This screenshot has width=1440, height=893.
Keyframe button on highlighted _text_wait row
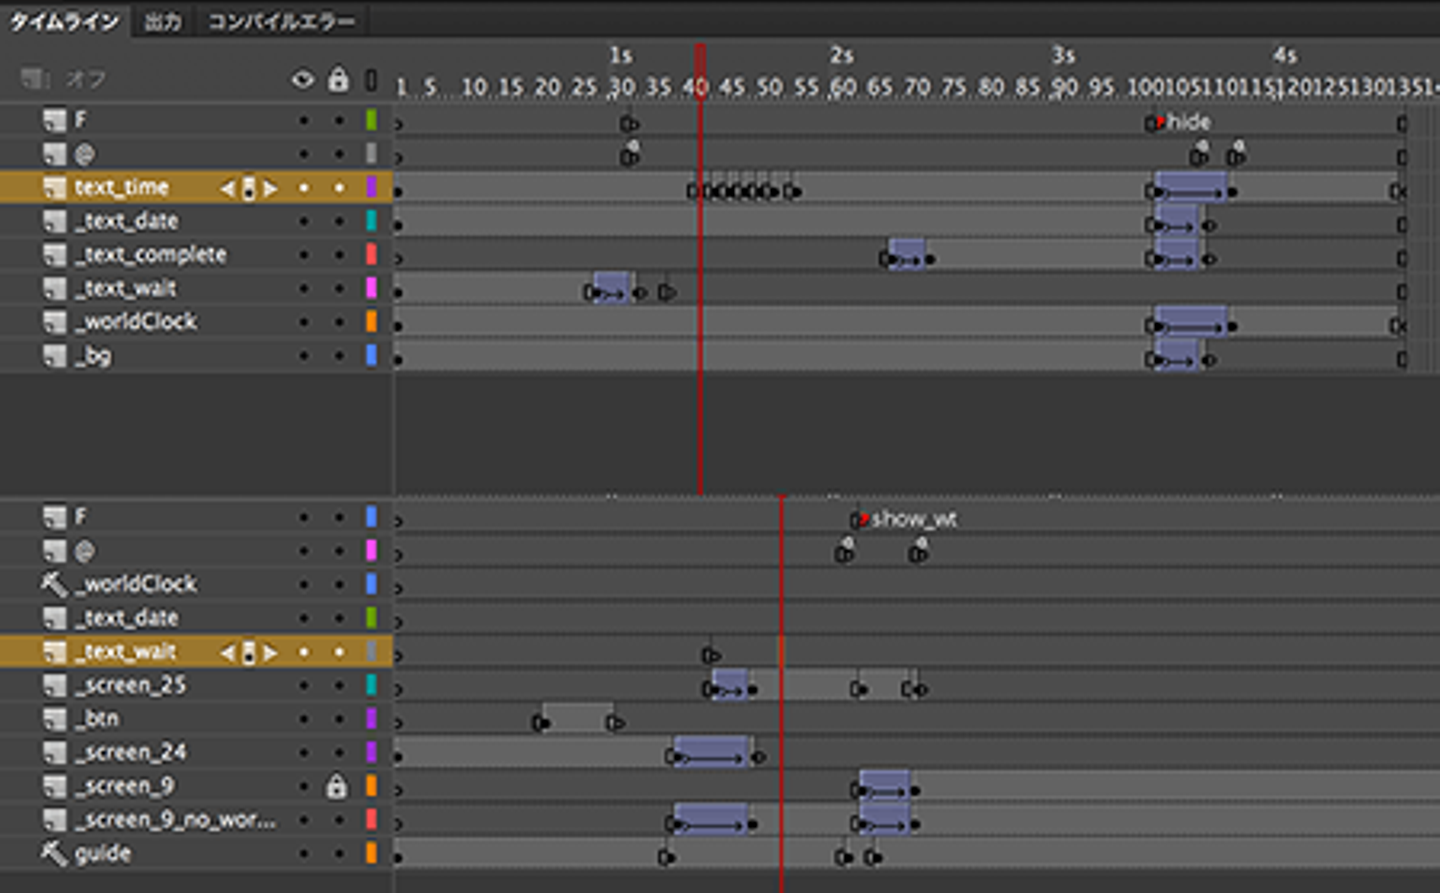point(249,653)
